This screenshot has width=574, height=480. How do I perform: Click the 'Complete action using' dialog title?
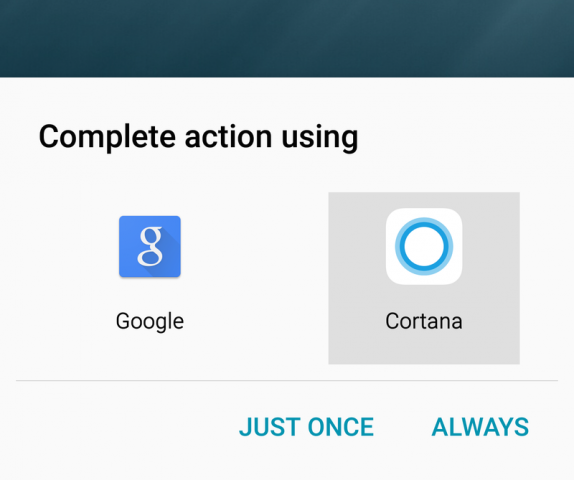point(198,137)
